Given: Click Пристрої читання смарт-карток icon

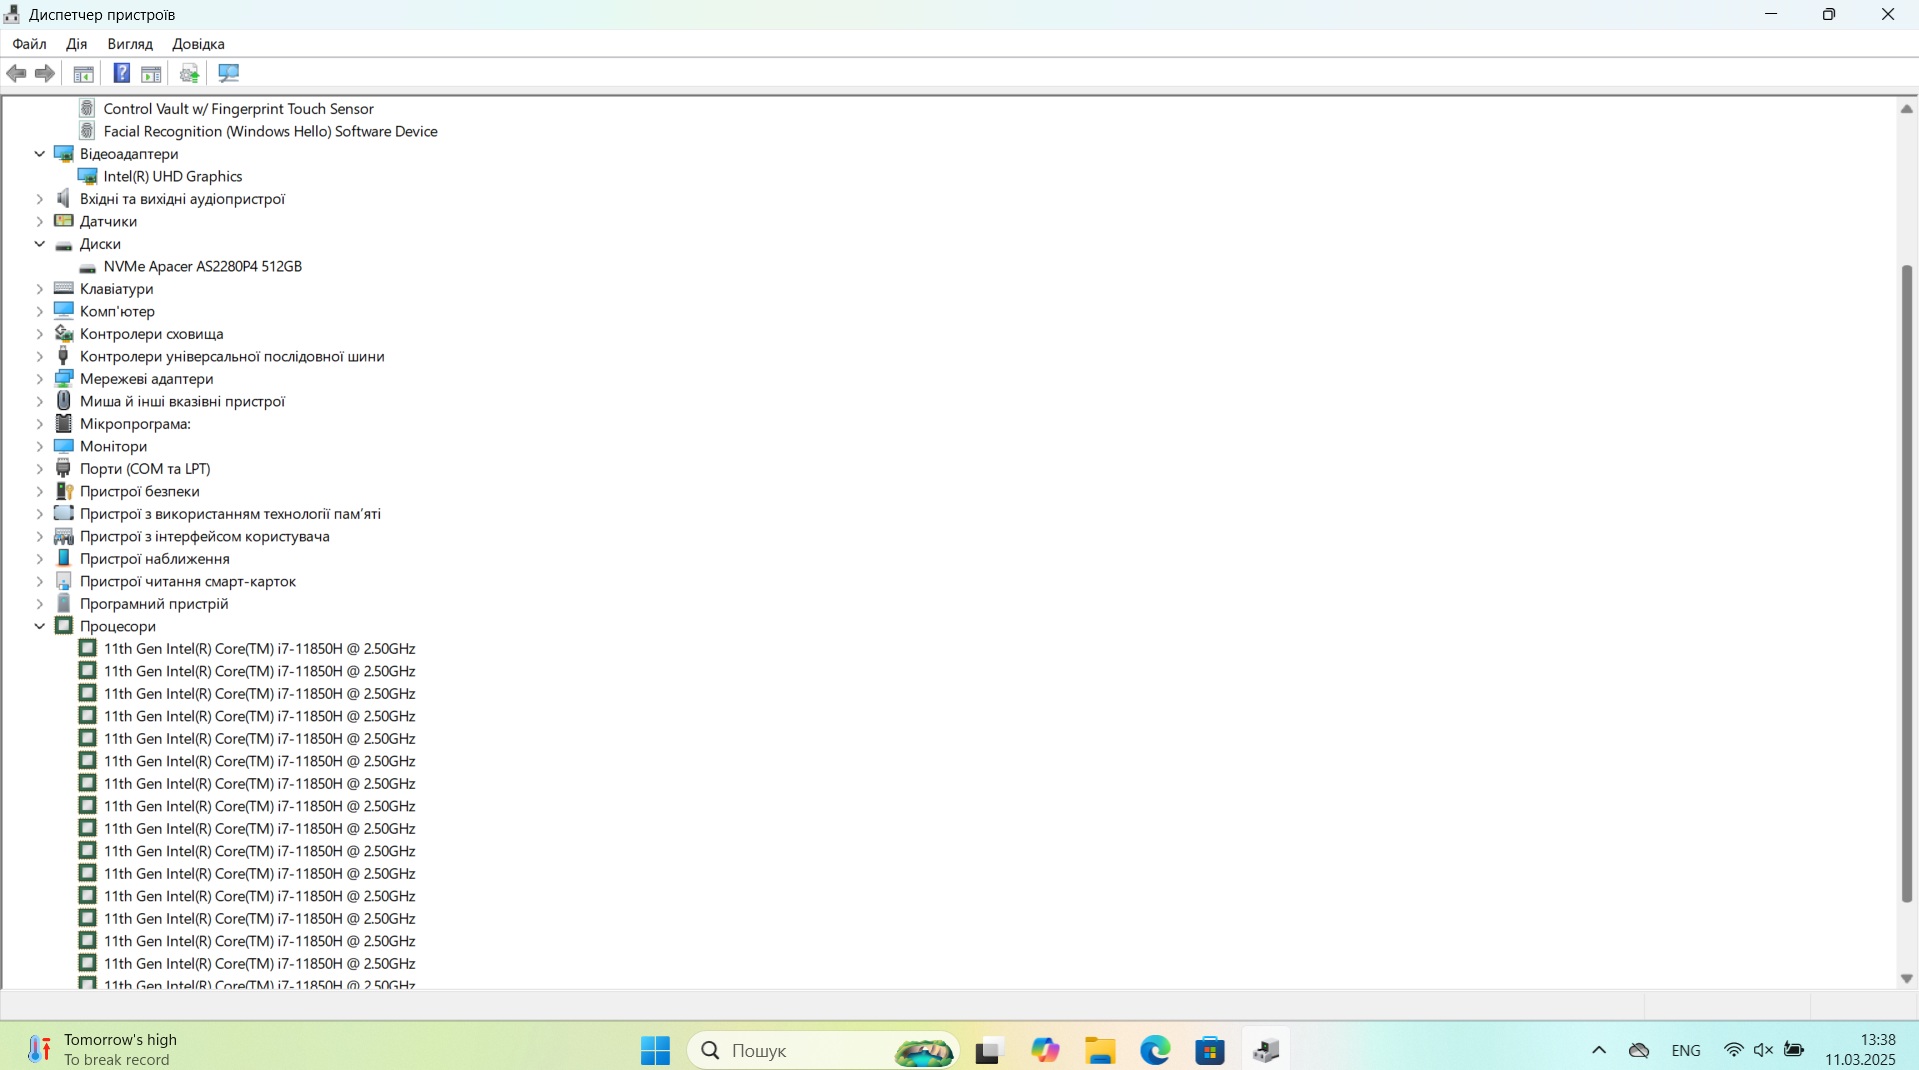Looking at the screenshot, I should (x=64, y=581).
